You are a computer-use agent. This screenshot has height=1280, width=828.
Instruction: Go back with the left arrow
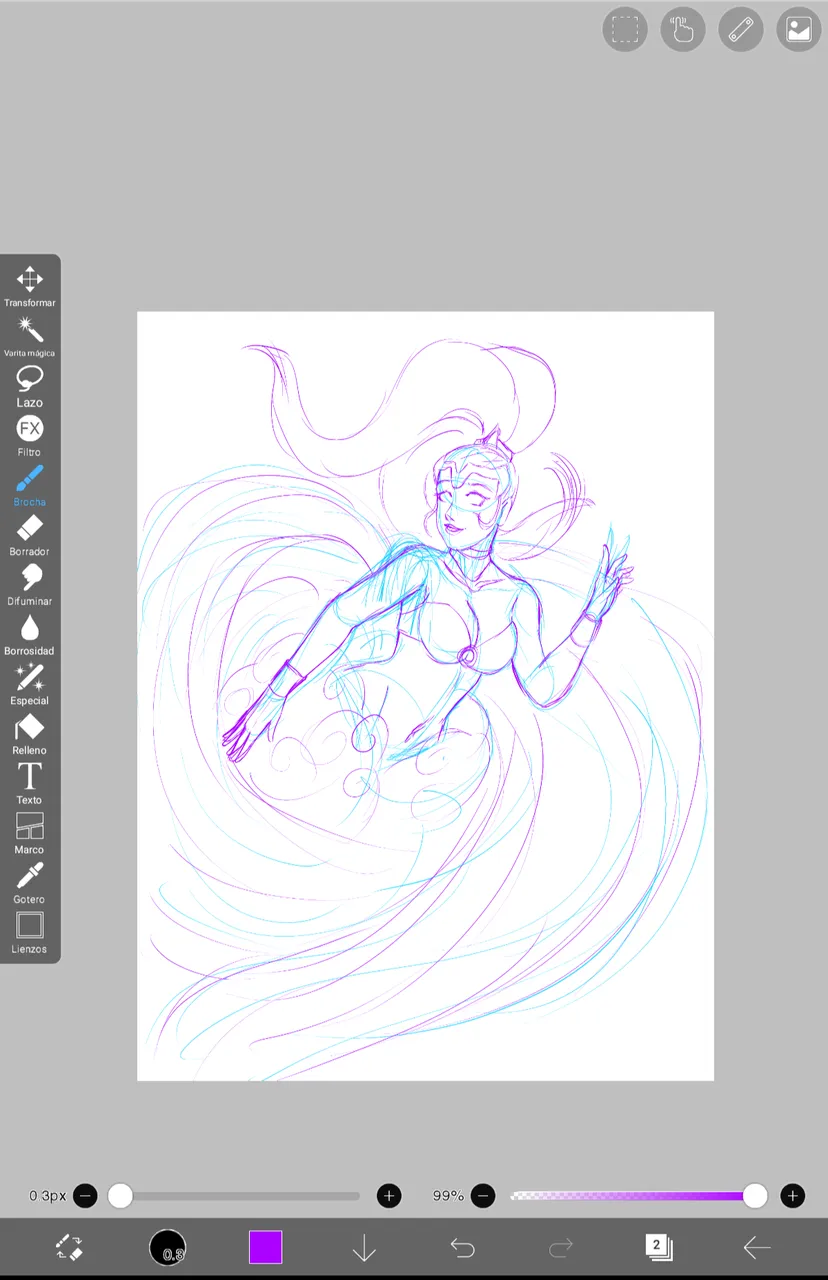pyautogui.click(x=757, y=1247)
